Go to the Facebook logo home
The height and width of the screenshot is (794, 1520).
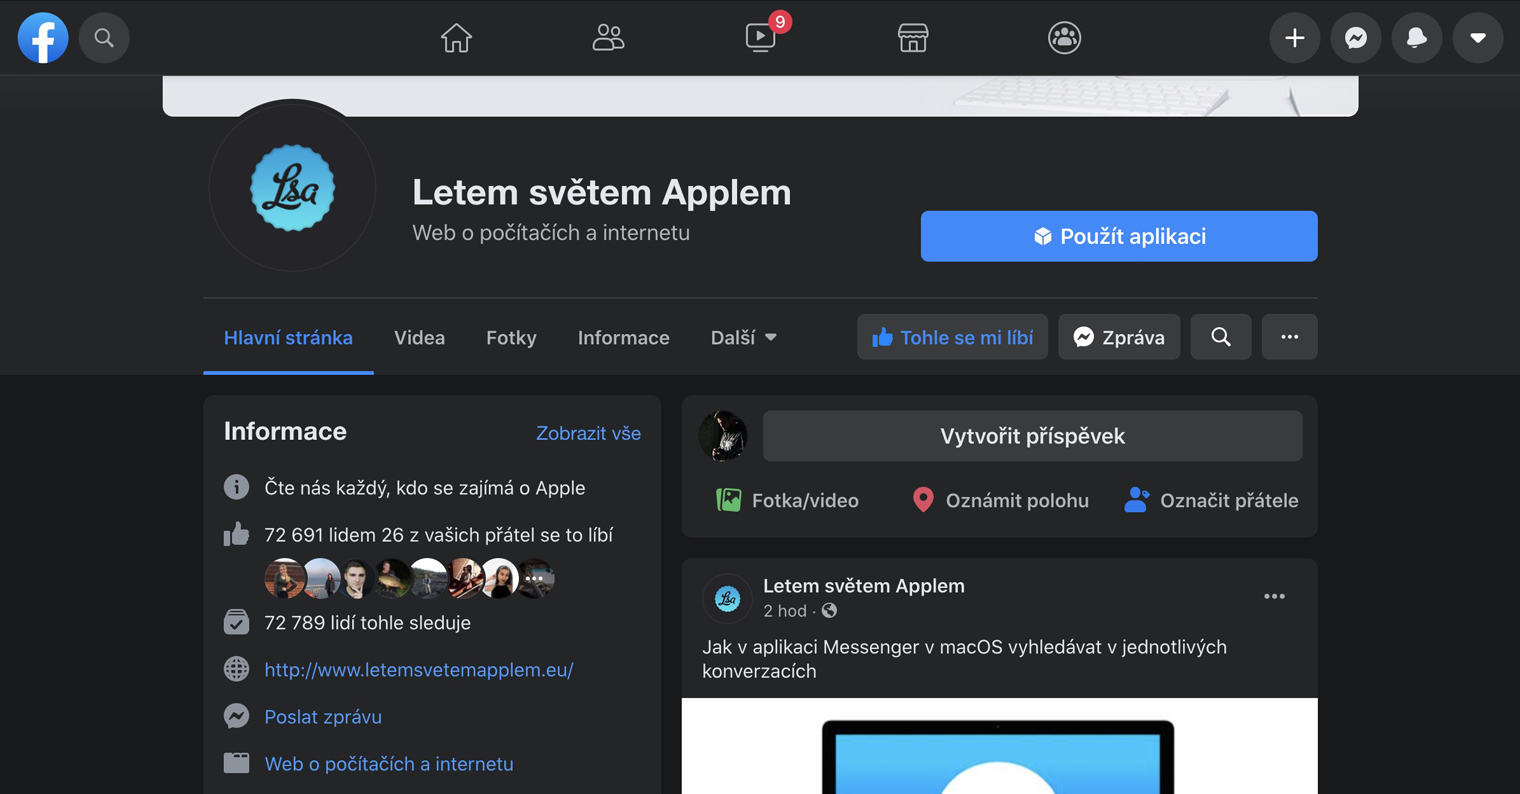click(x=43, y=38)
